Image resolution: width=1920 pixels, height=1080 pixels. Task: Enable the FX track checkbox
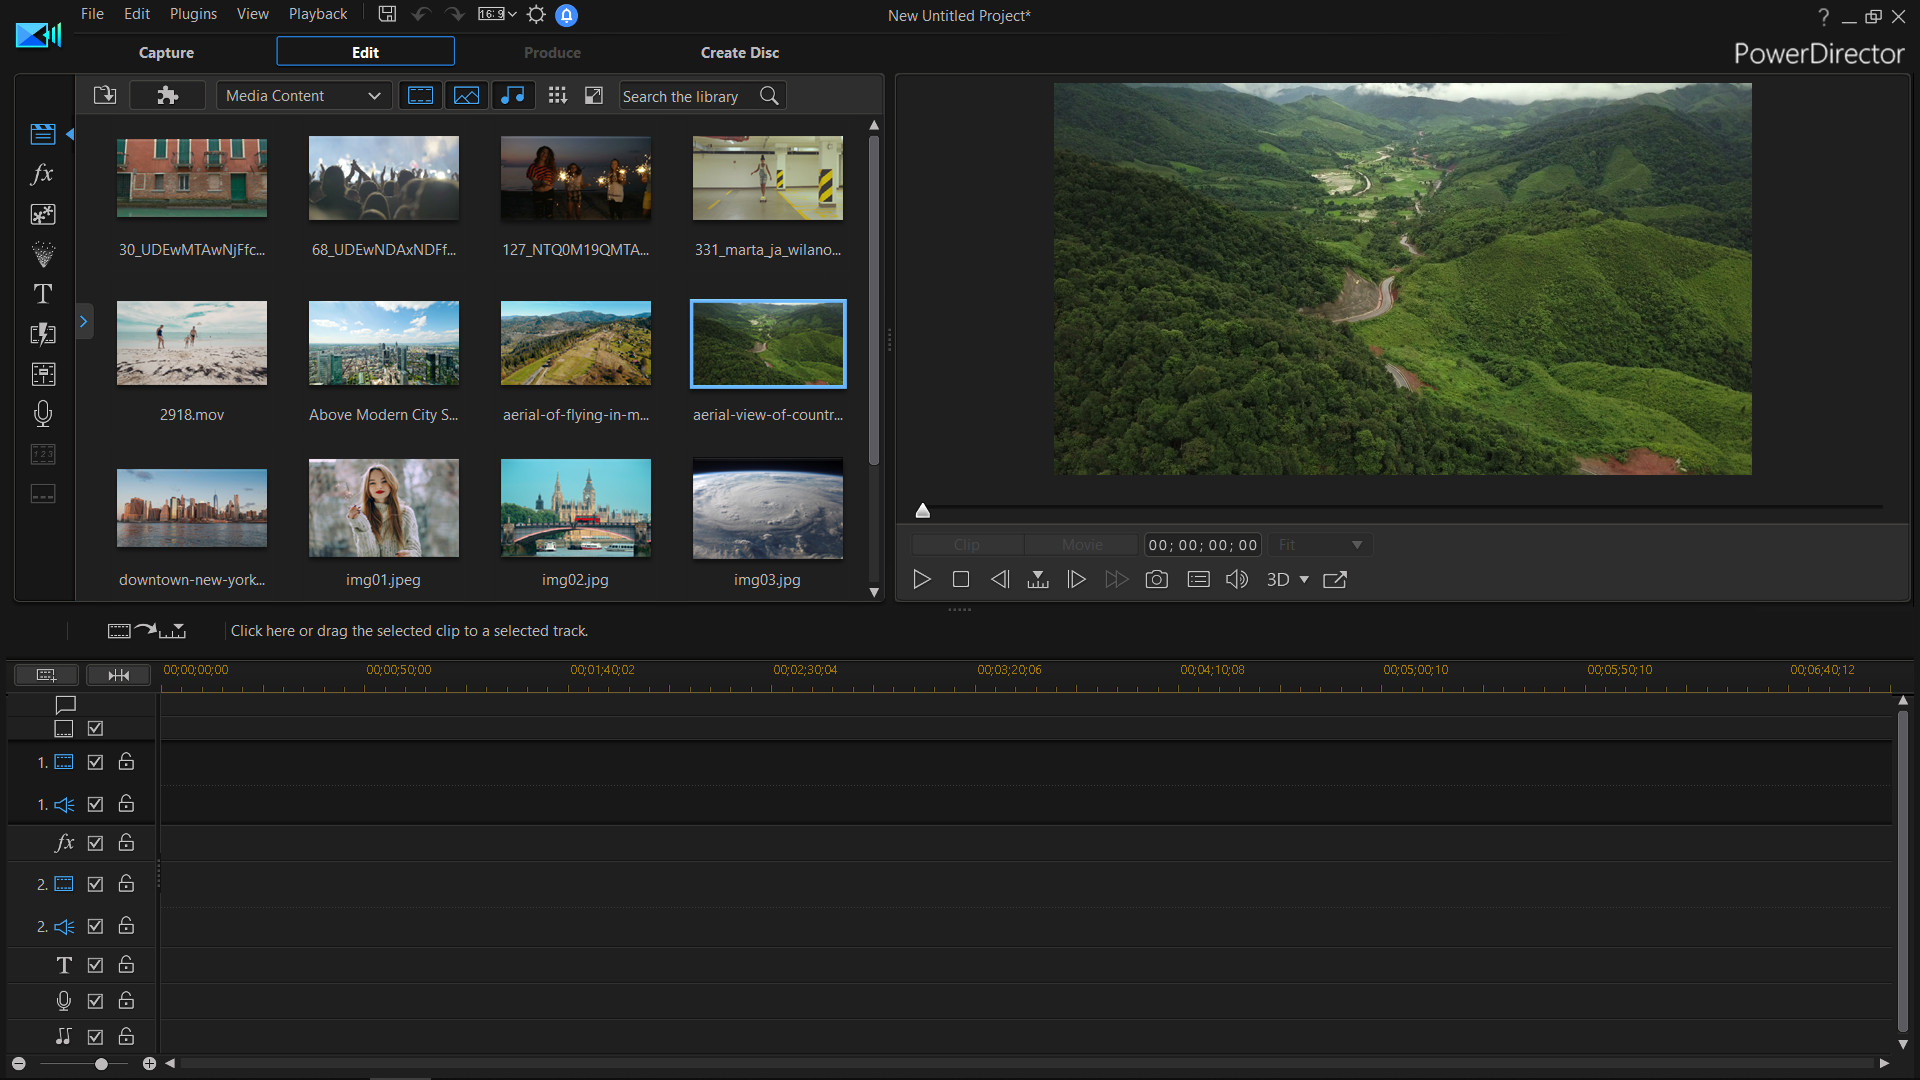coord(94,844)
